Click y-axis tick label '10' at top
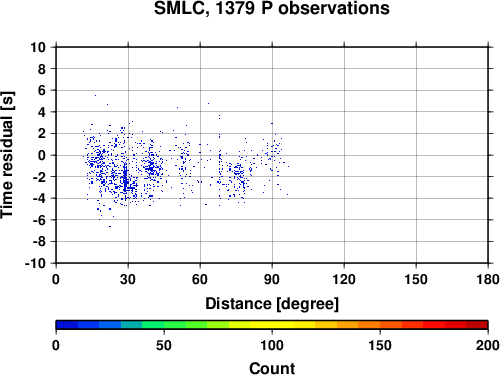 [x=38, y=47]
